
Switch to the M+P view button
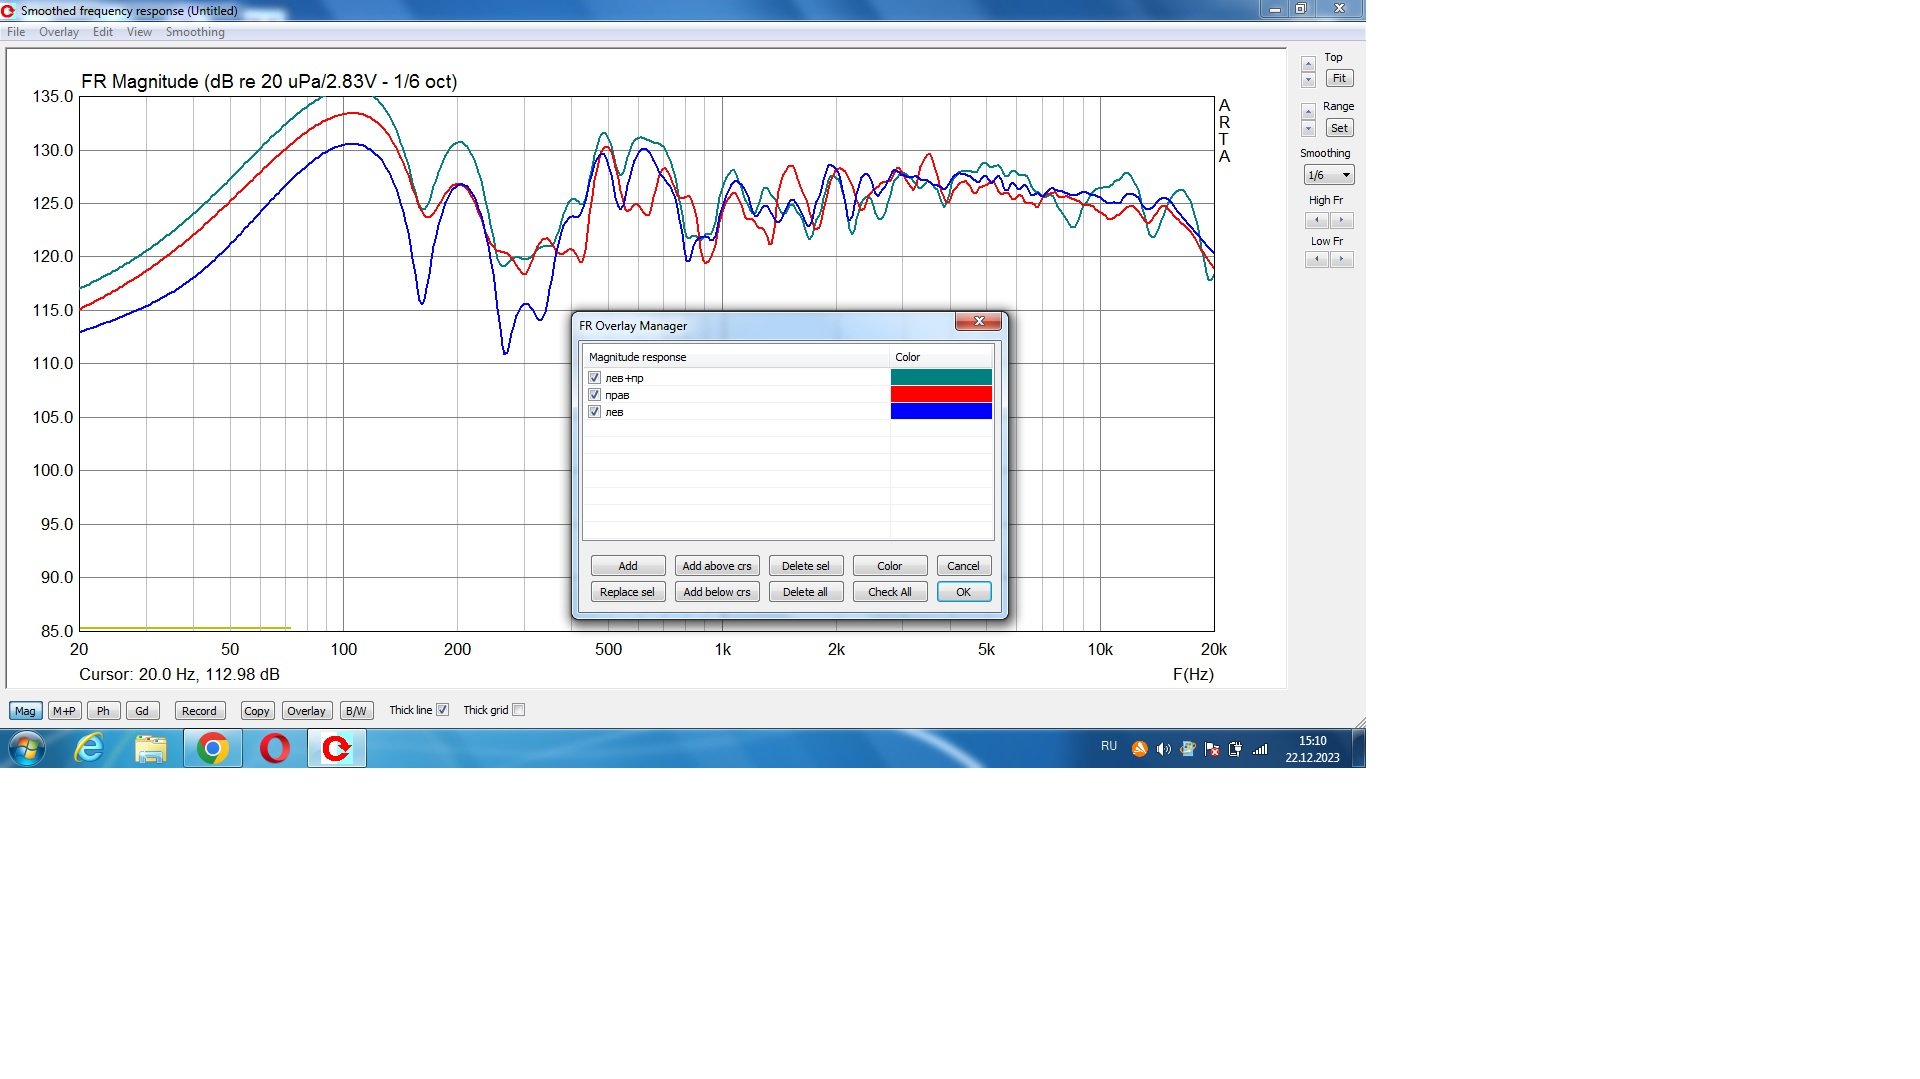tap(64, 711)
